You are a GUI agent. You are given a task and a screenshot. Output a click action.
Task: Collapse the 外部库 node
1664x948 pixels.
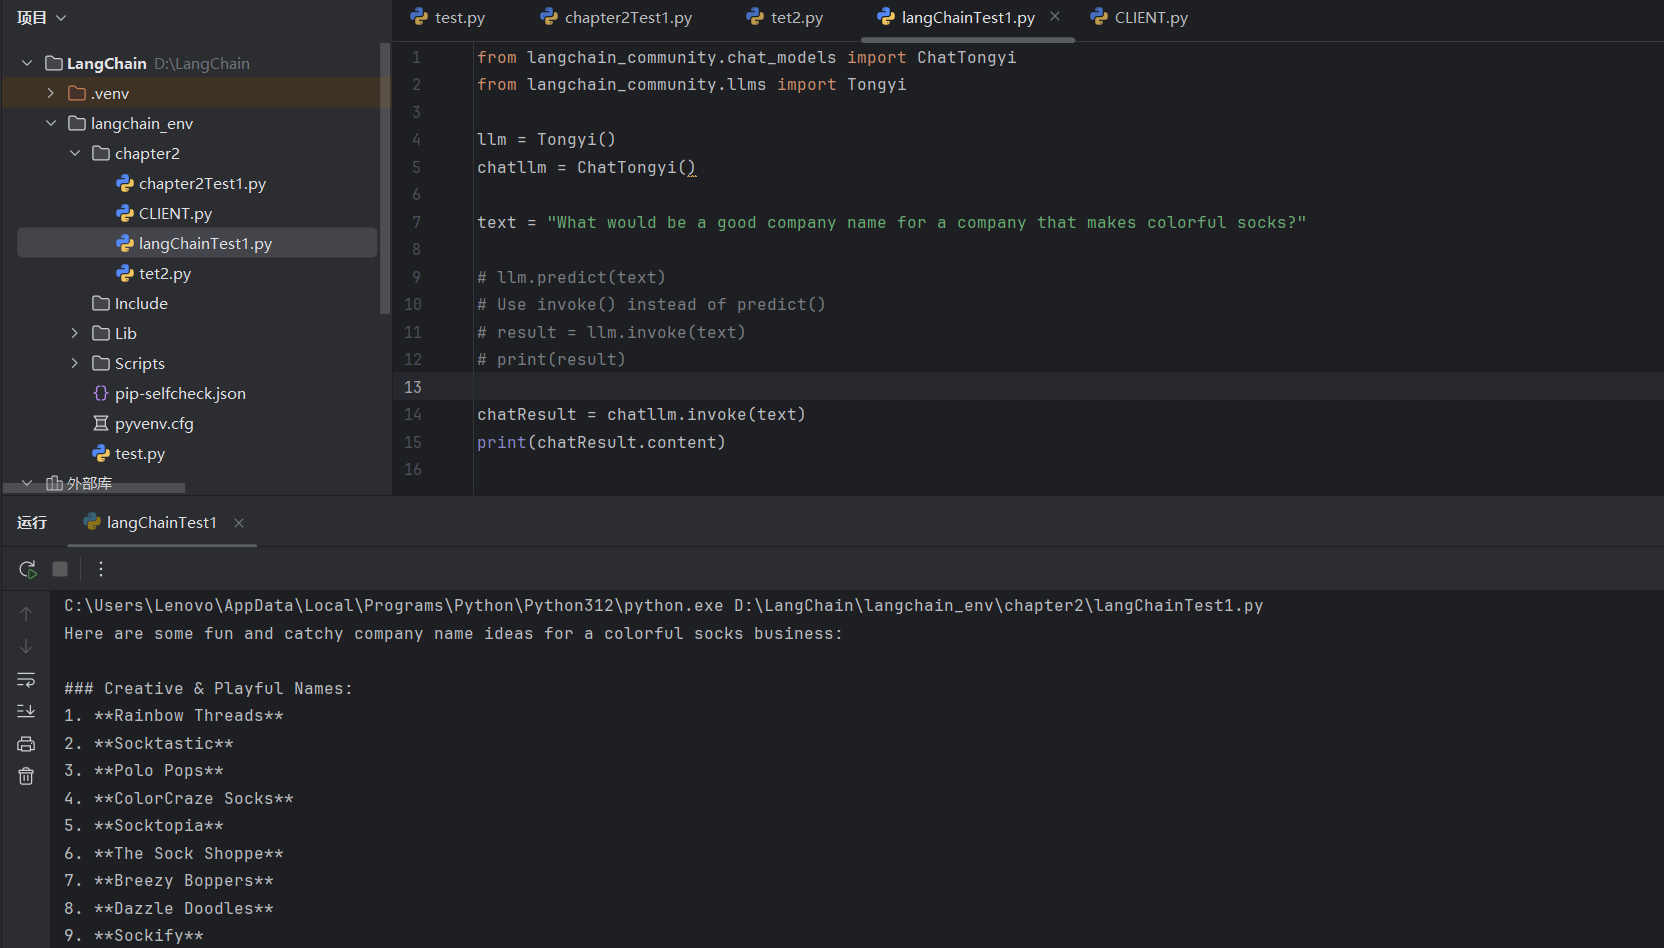tap(27, 483)
